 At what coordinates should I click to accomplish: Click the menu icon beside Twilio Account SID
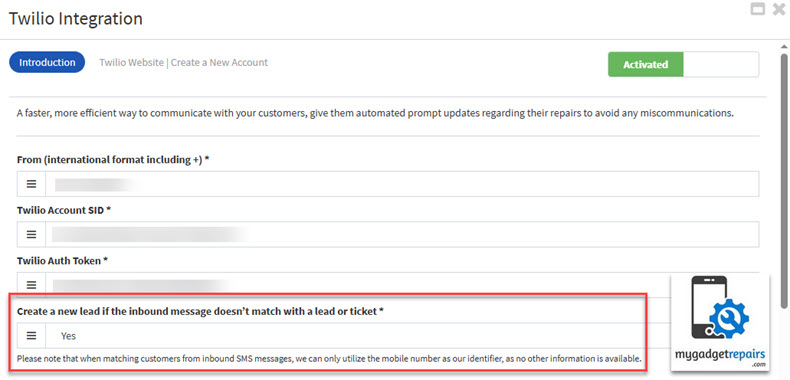(x=31, y=234)
